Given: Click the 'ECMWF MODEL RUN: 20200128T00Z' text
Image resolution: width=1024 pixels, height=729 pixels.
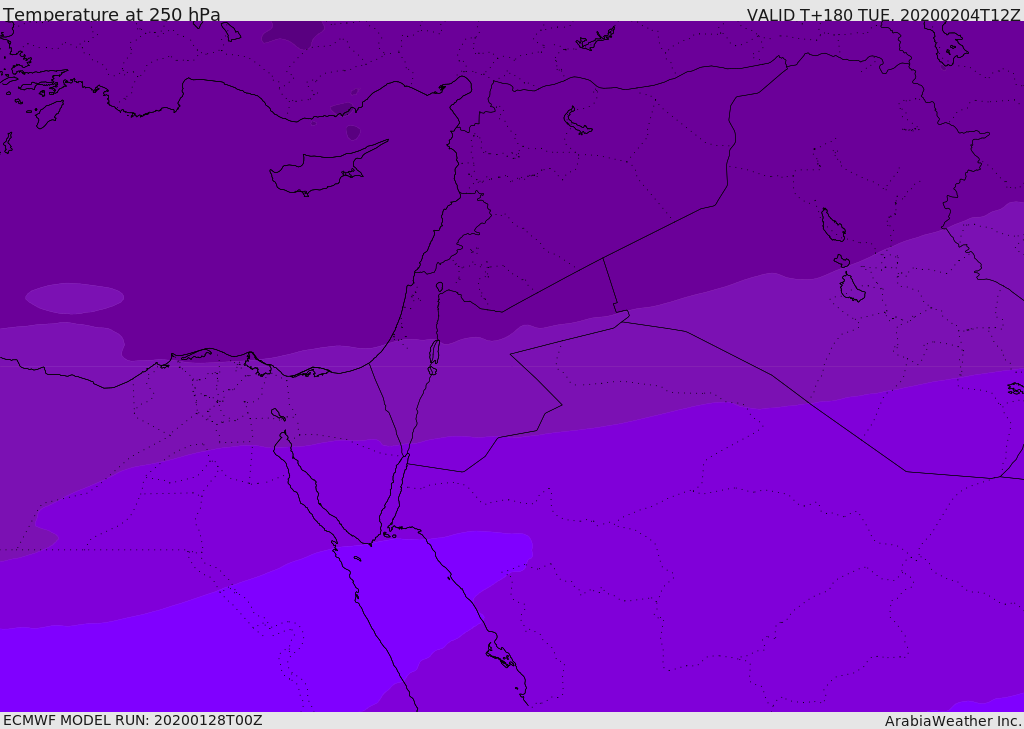Looking at the screenshot, I should (133, 720).
